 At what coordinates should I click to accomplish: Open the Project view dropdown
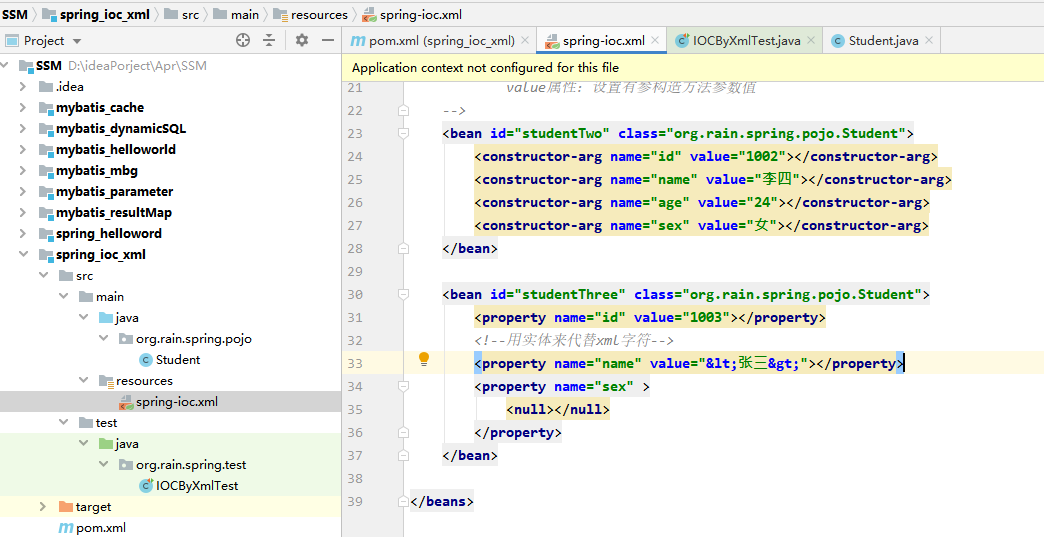point(77,41)
